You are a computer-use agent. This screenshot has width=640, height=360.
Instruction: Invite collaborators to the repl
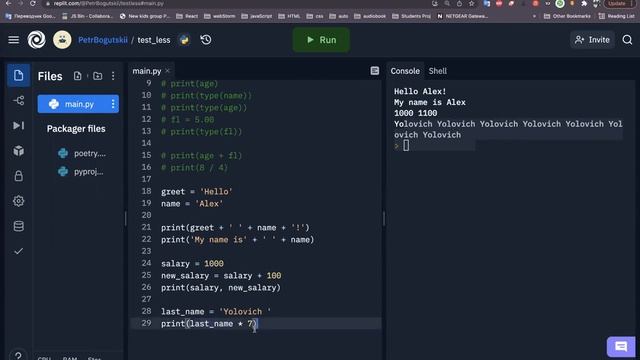coord(592,40)
